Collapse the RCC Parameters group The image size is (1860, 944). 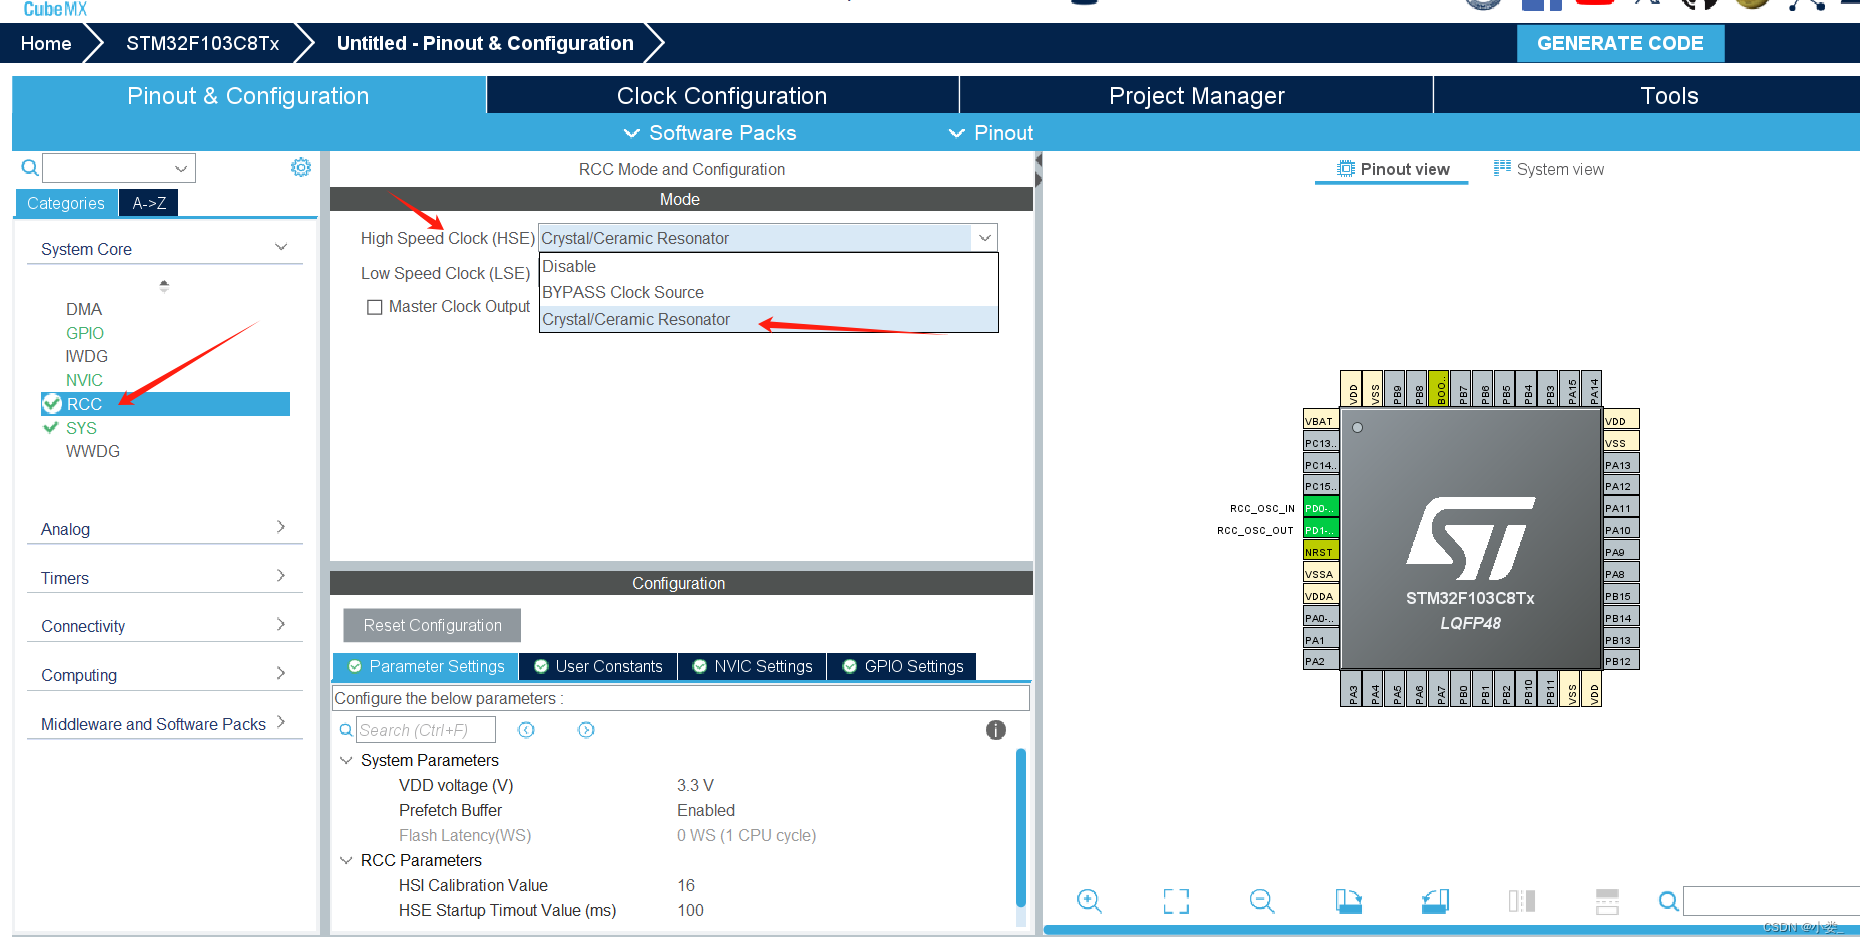point(346,860)
